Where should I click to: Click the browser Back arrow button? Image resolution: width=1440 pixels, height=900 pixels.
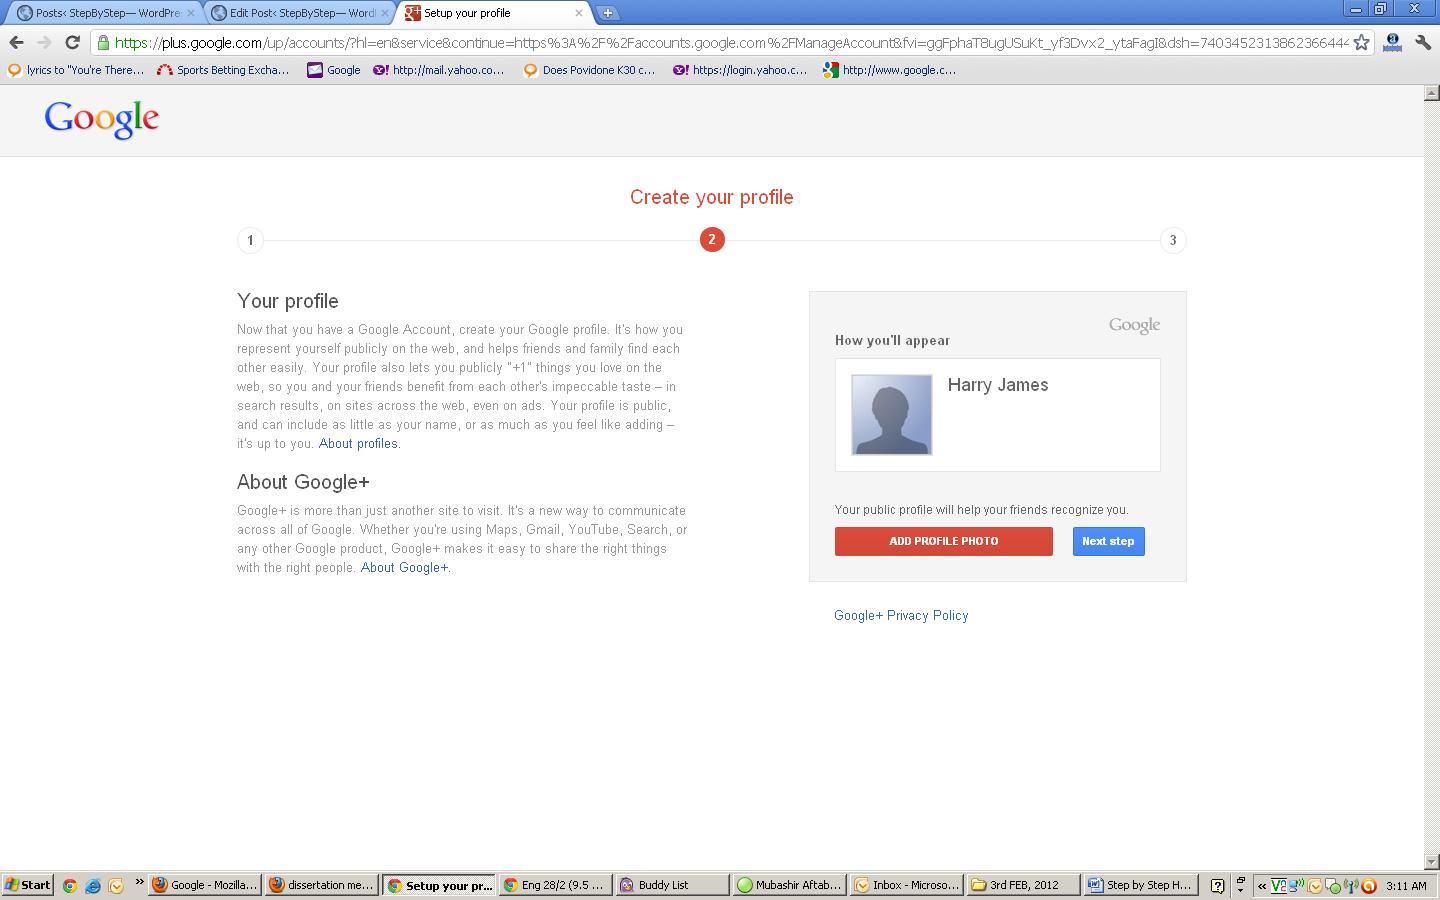16,42
